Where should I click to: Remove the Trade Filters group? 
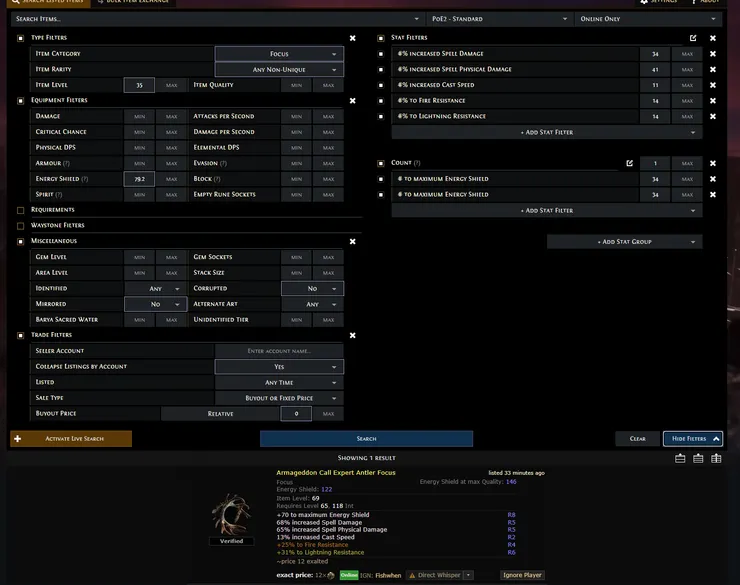point(353,335)
